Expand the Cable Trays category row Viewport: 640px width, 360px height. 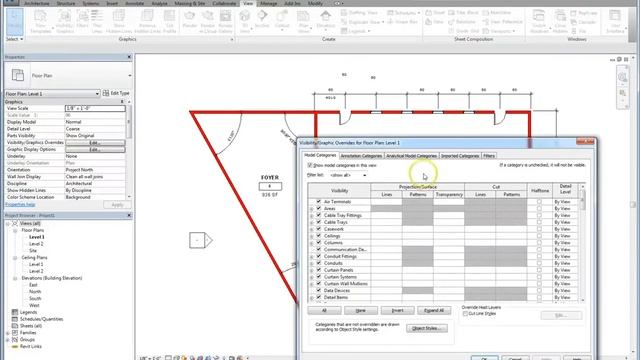point(311,222)
